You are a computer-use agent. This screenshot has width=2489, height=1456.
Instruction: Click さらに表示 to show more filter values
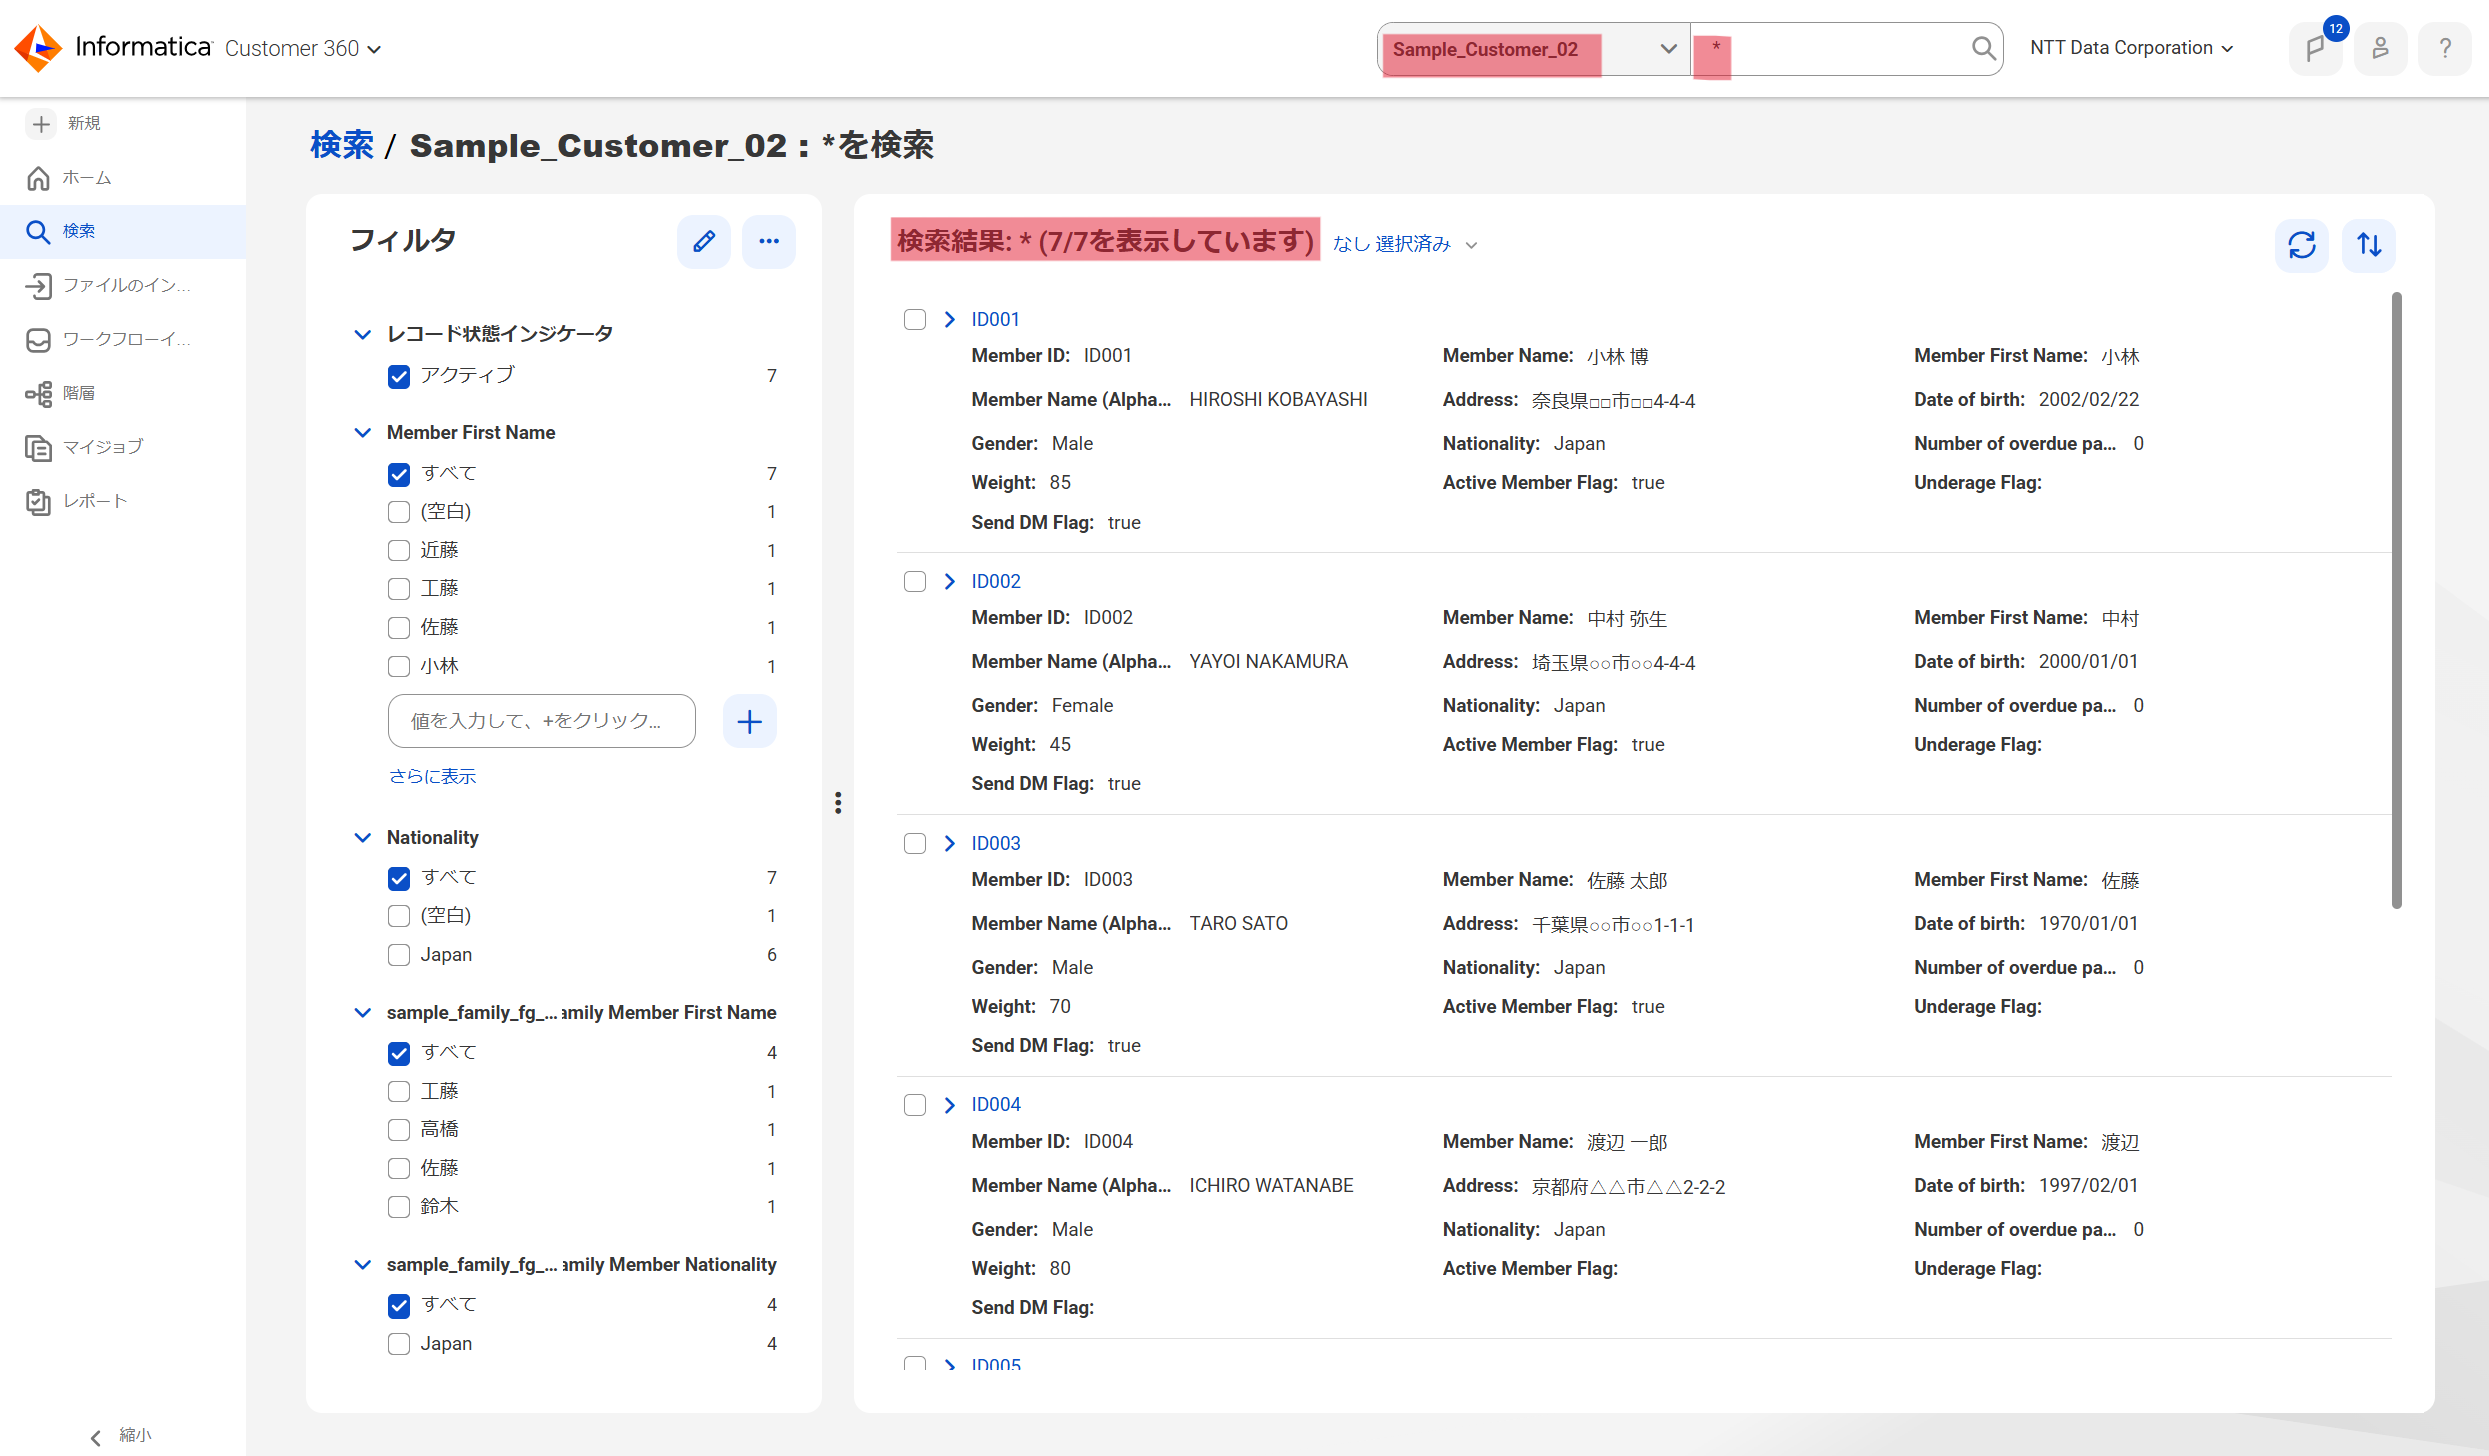click(x=431, y=775)
